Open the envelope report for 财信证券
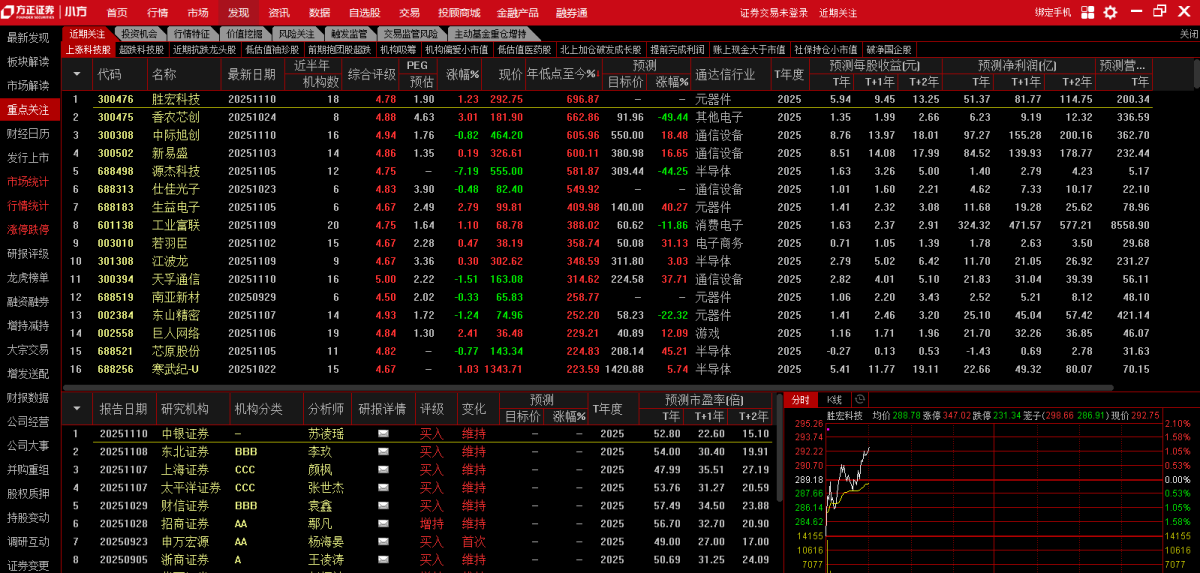This screenshot has height=573, width=1200. (382, 506)
